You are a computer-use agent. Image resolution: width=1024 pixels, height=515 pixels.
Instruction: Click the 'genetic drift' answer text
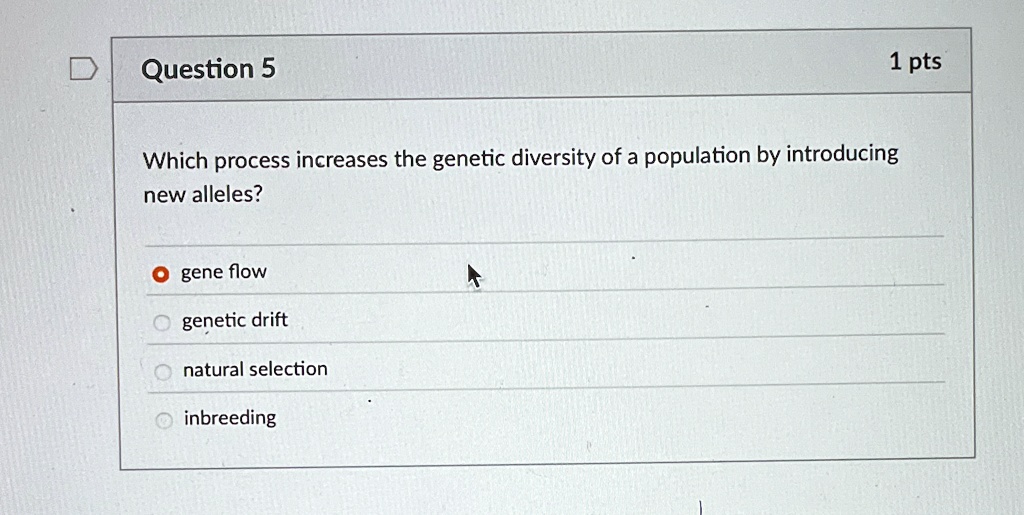pos(235,320)
